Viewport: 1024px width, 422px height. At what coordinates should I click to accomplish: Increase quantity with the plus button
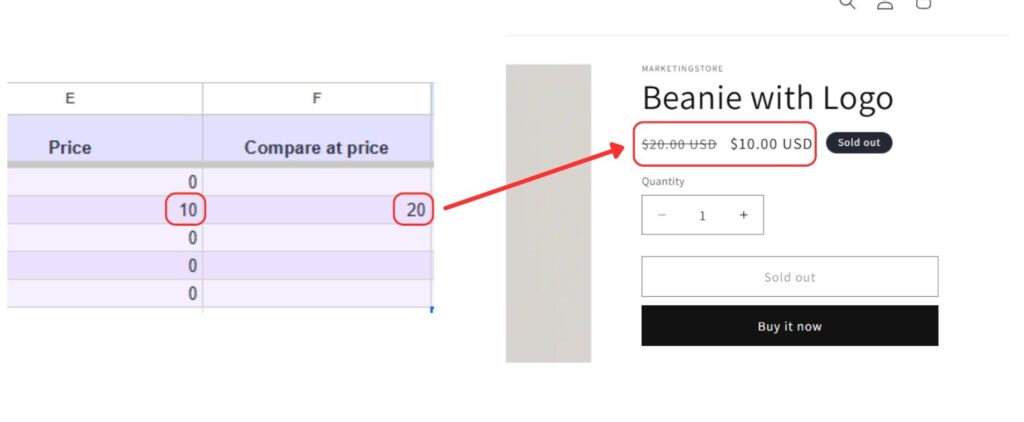[743, 215]
